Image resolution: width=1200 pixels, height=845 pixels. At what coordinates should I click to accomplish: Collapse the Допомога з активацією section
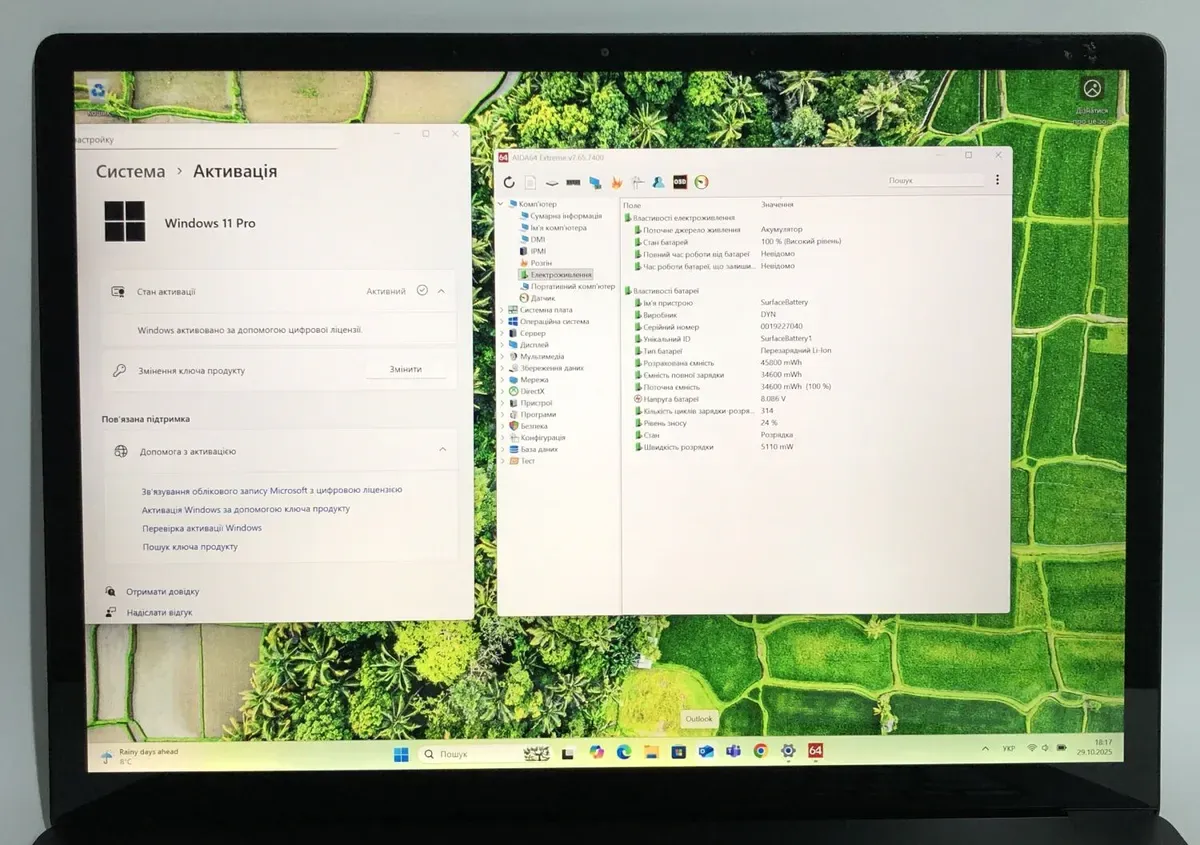point(443,451)
